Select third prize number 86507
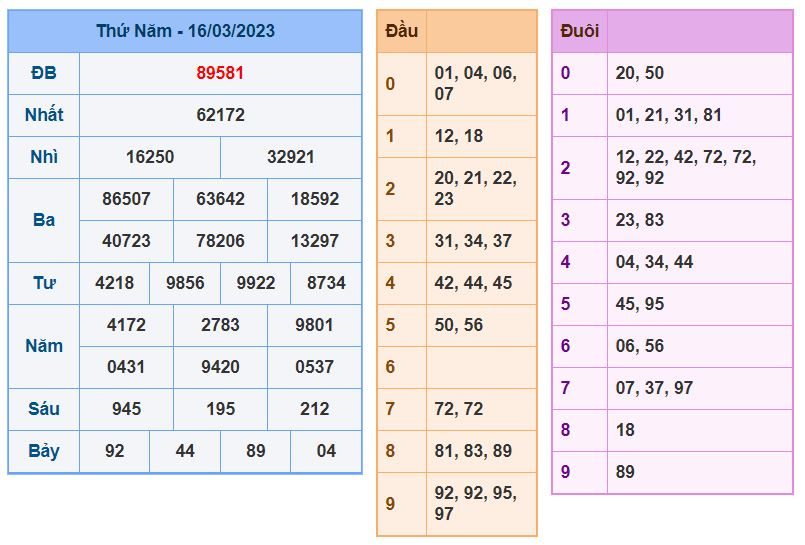The height and width of the screenshot is (545, 805). click(126, 199)
